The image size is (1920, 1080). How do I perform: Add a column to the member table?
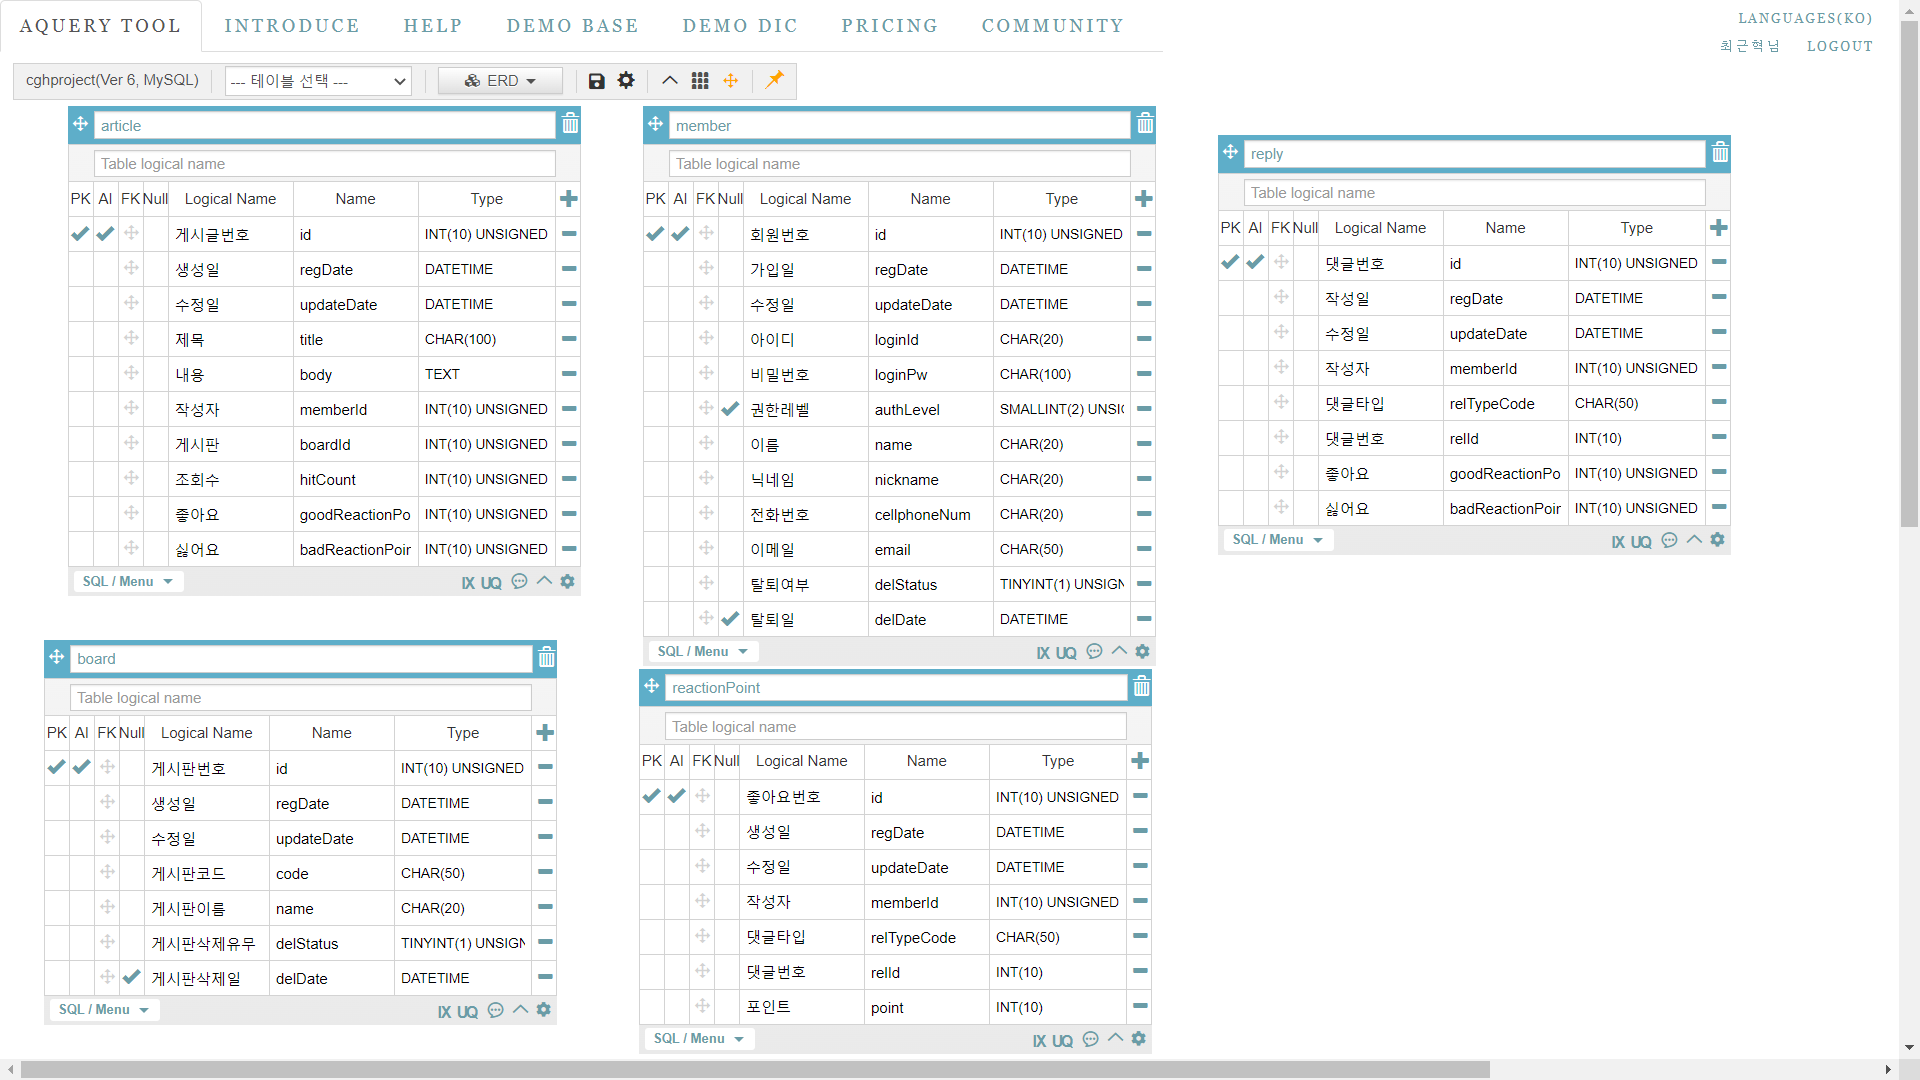coord(1143,199)
